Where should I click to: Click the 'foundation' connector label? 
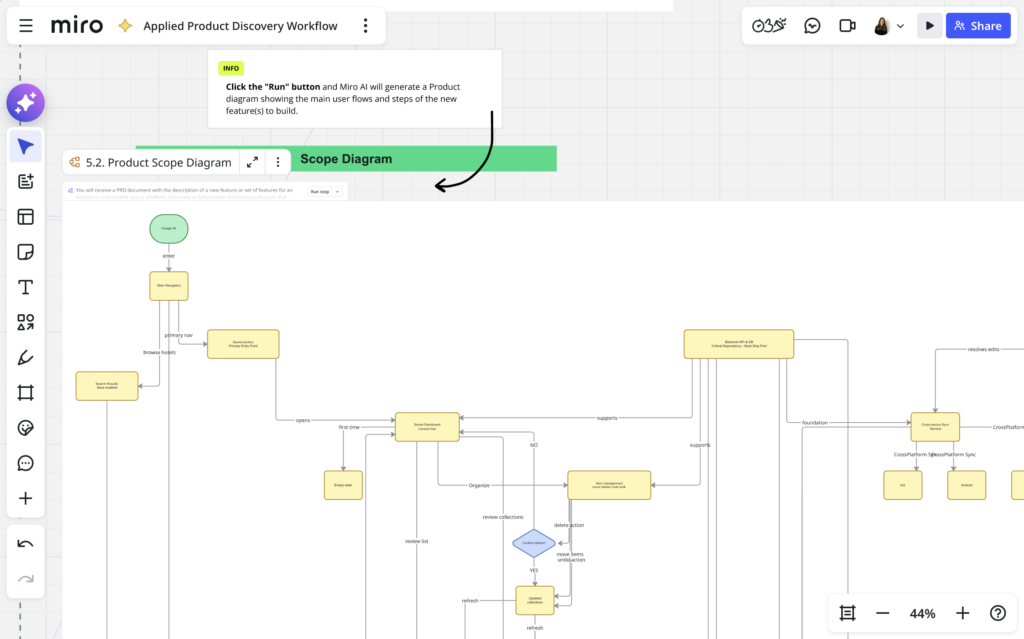(814, 423)
